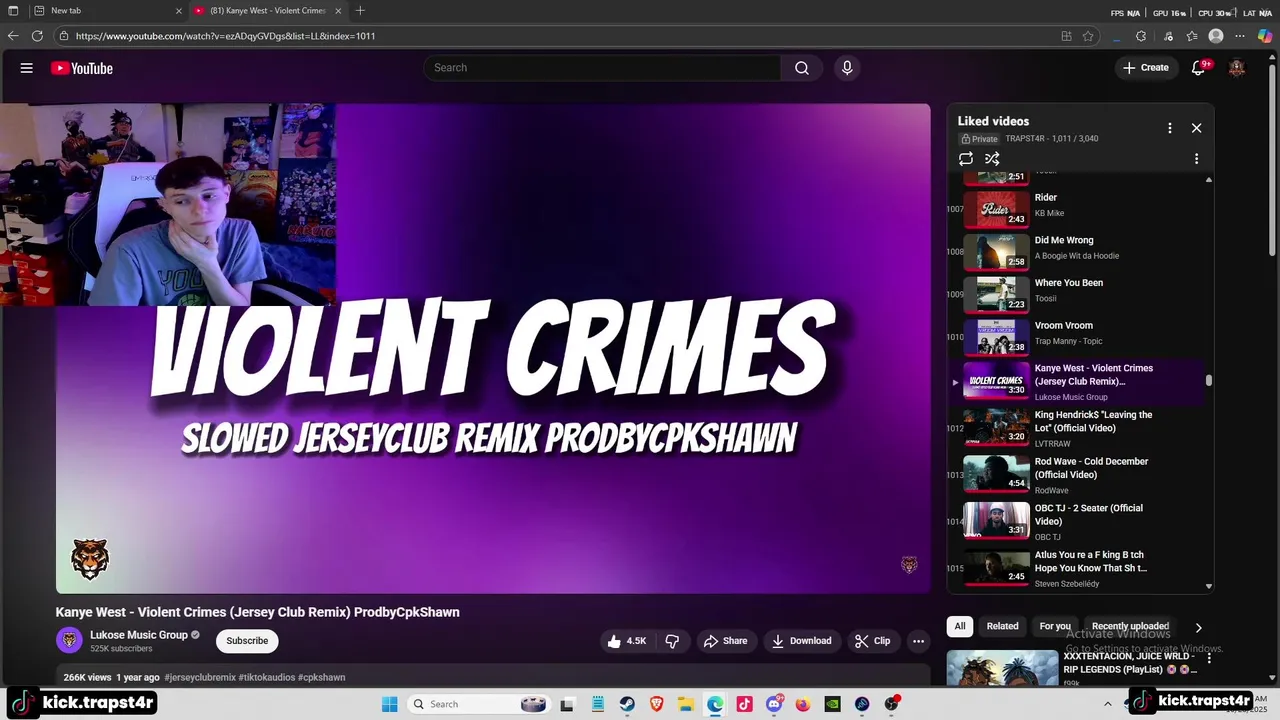Select OBC TJ 2 Seater video
This screenshot has height=720, width=1280.
[x=1077, y=522]
